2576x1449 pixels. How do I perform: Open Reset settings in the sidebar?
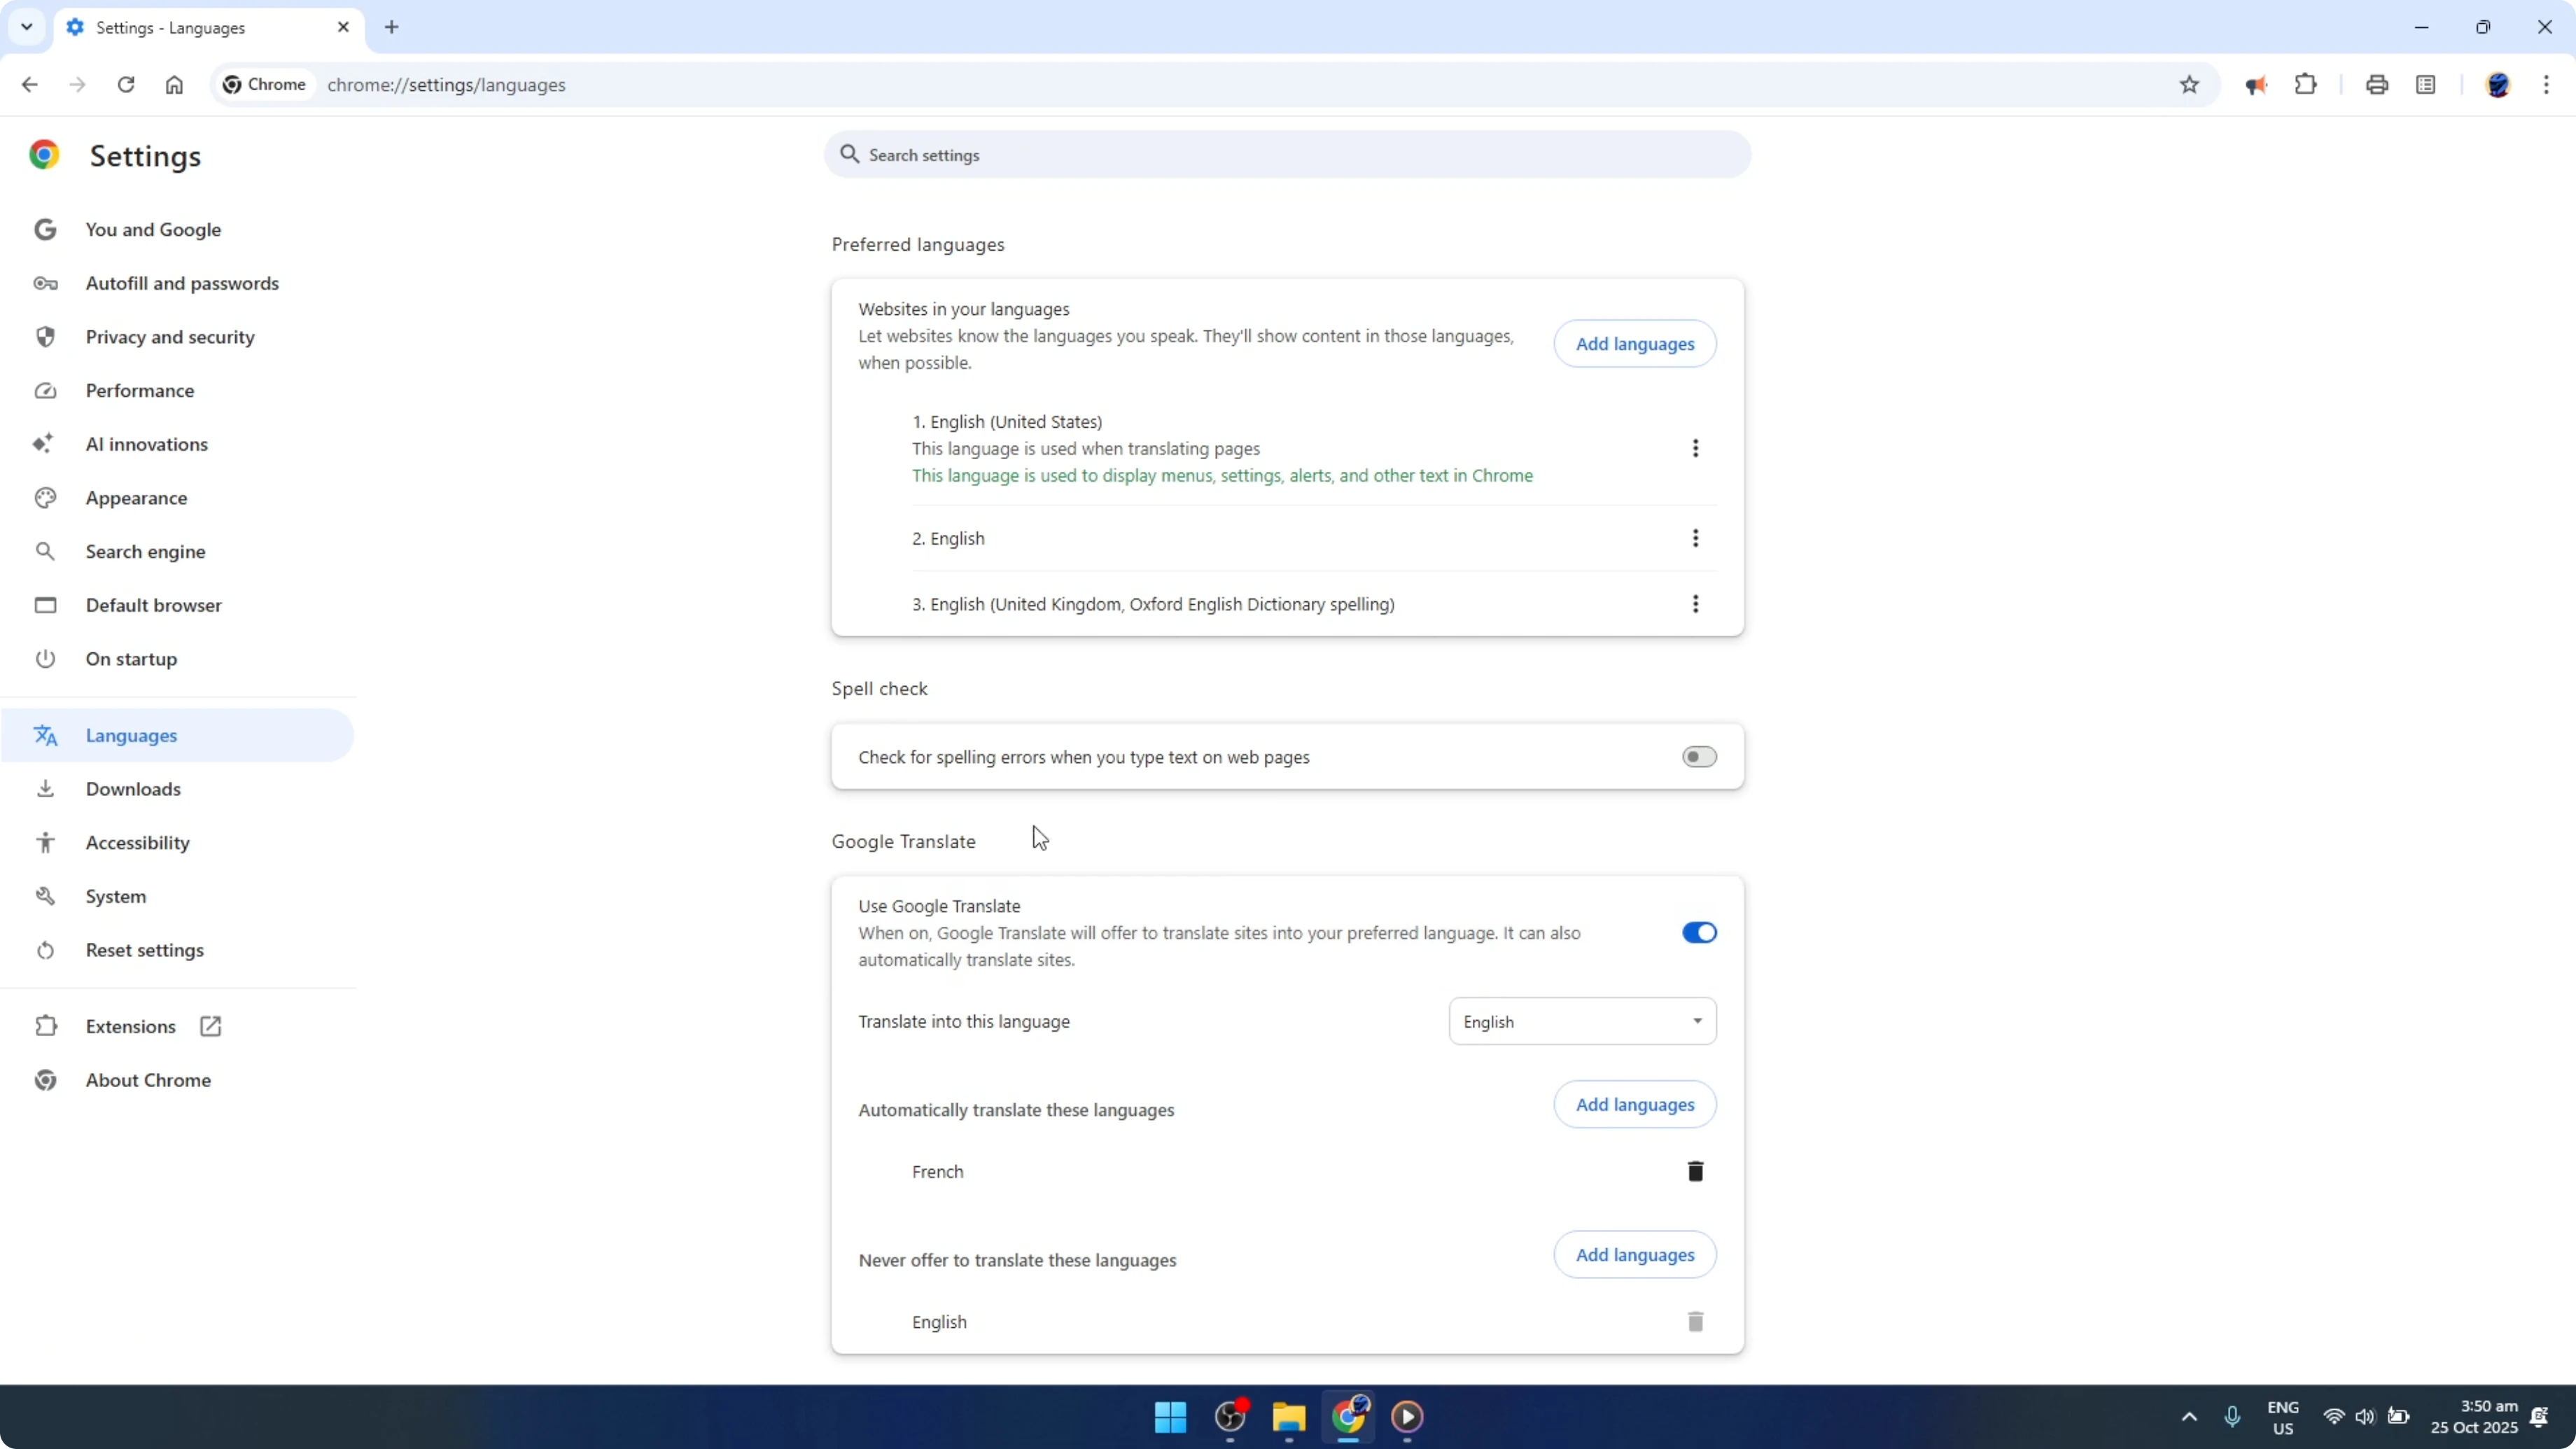point(146,949)
